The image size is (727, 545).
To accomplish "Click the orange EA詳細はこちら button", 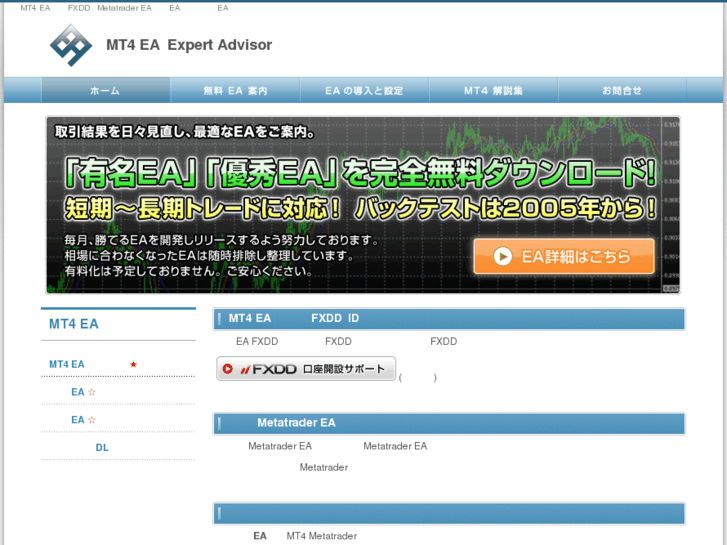I will pos(564,256).
